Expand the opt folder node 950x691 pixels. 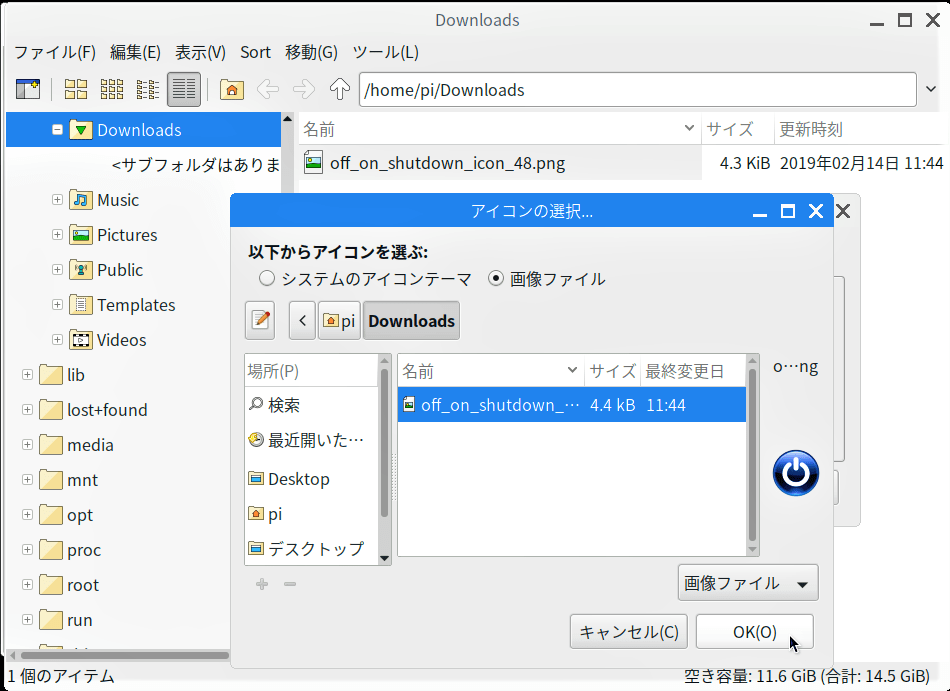(27, 515)
